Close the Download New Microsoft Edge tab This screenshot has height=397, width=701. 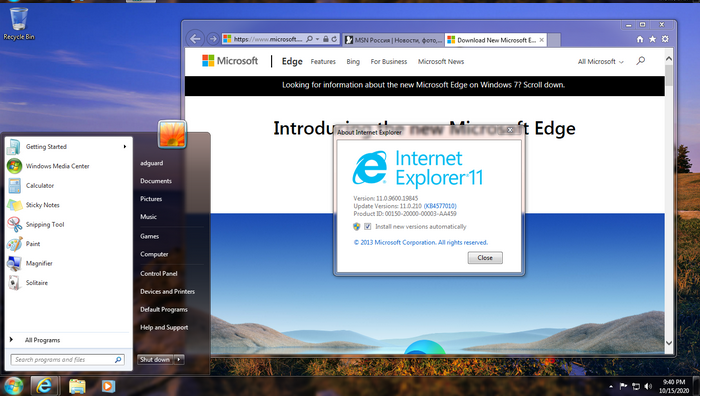click(x=542, y=40)
